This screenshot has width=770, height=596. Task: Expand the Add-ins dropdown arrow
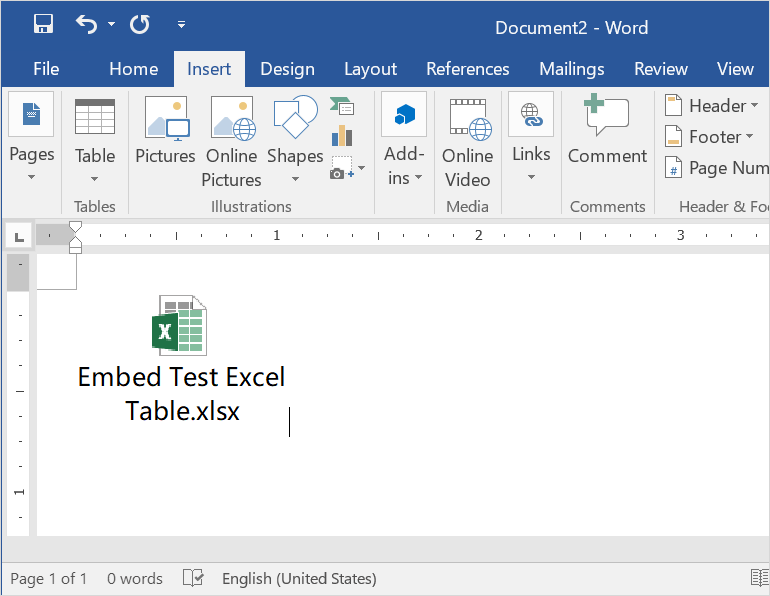418,177
